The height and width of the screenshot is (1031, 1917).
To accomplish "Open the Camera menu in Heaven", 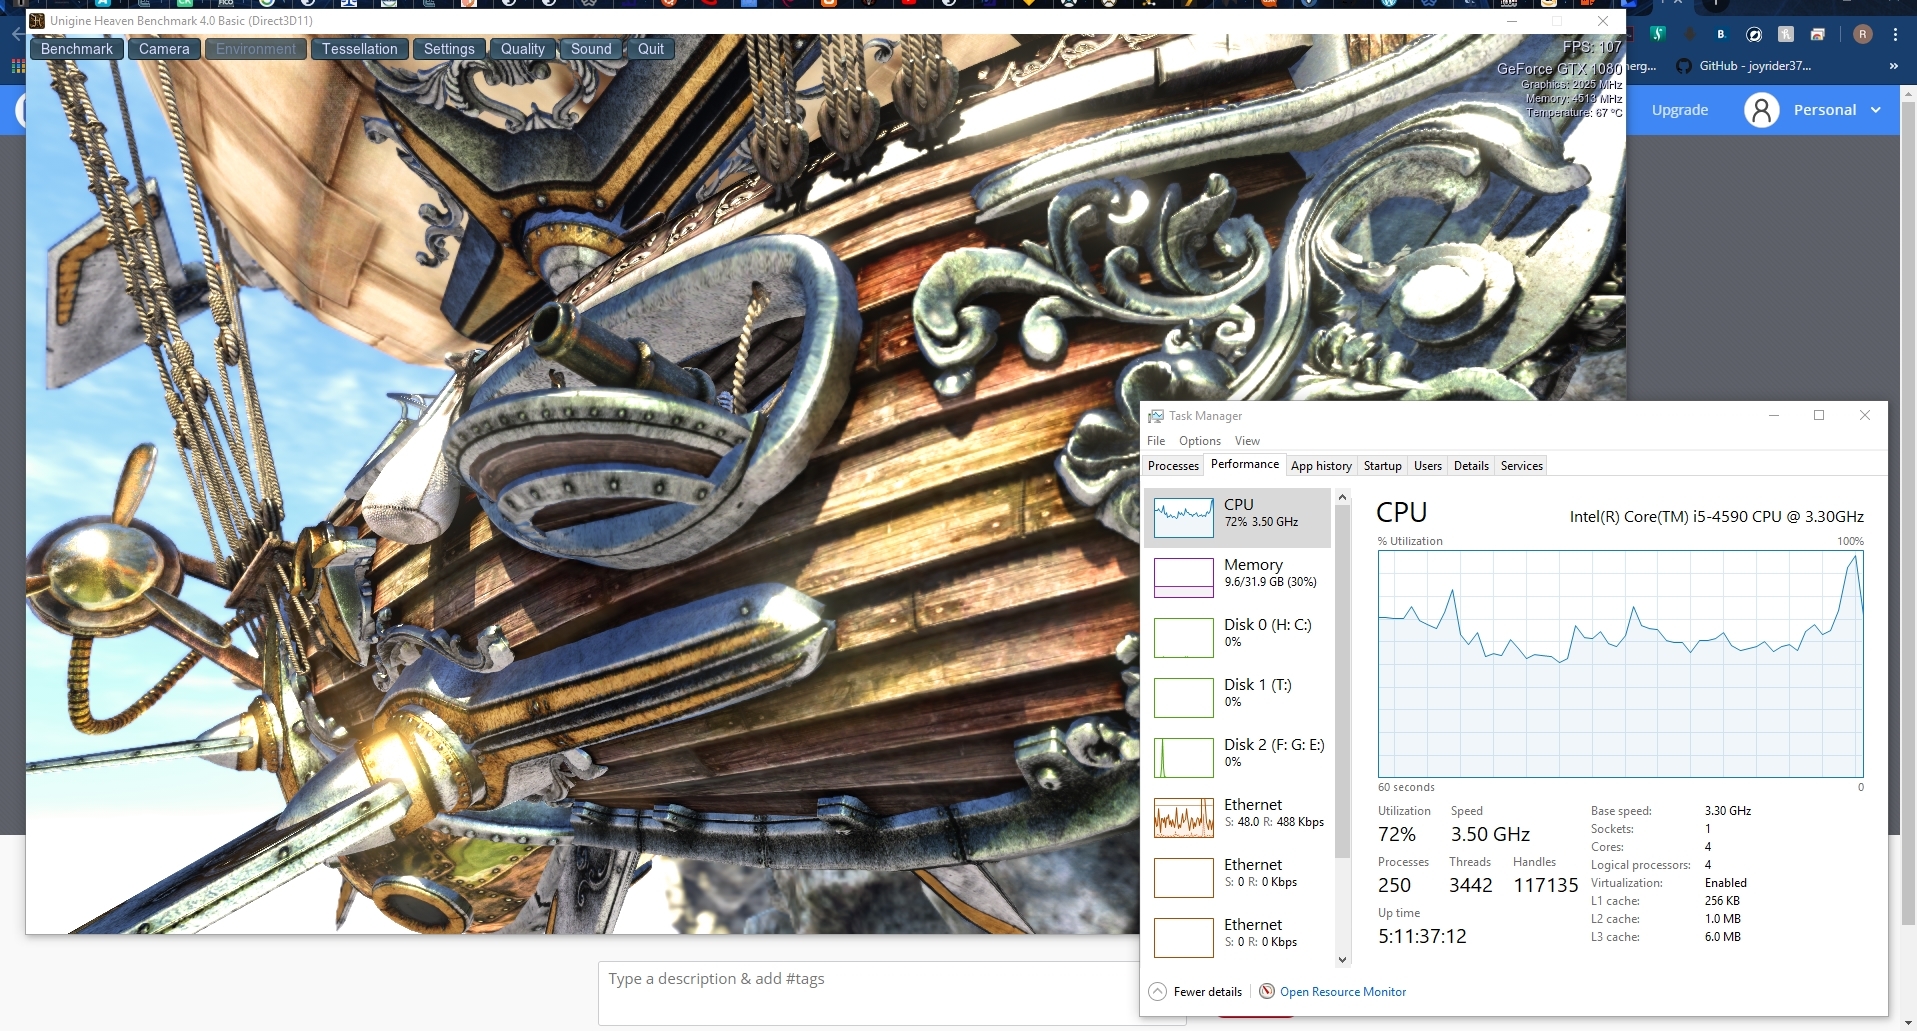I will click(x=164, y=49).
